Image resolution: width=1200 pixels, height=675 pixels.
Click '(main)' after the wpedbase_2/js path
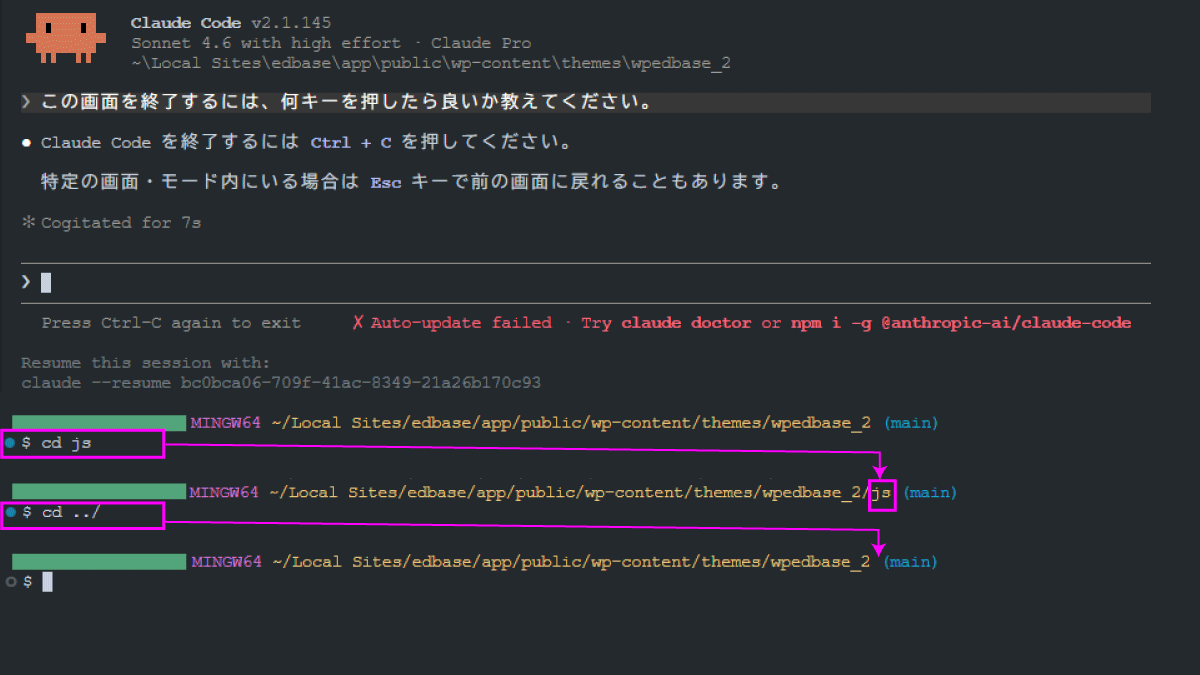tap(930, 493)
